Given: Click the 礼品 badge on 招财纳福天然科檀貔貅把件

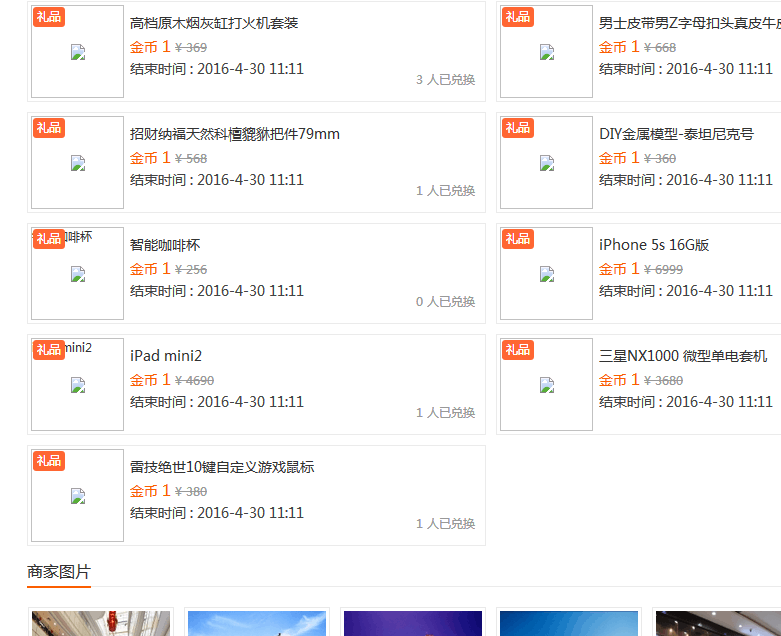Looking at the screenshot, I should click(49, 128).
